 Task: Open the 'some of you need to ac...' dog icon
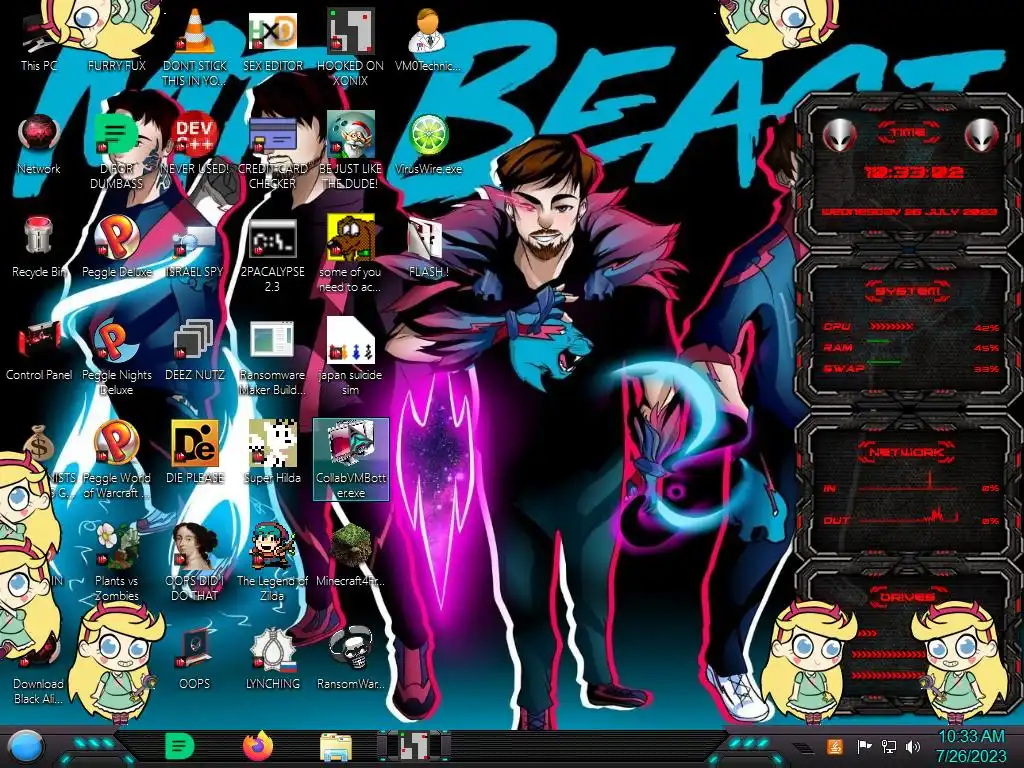coord(350,255)
